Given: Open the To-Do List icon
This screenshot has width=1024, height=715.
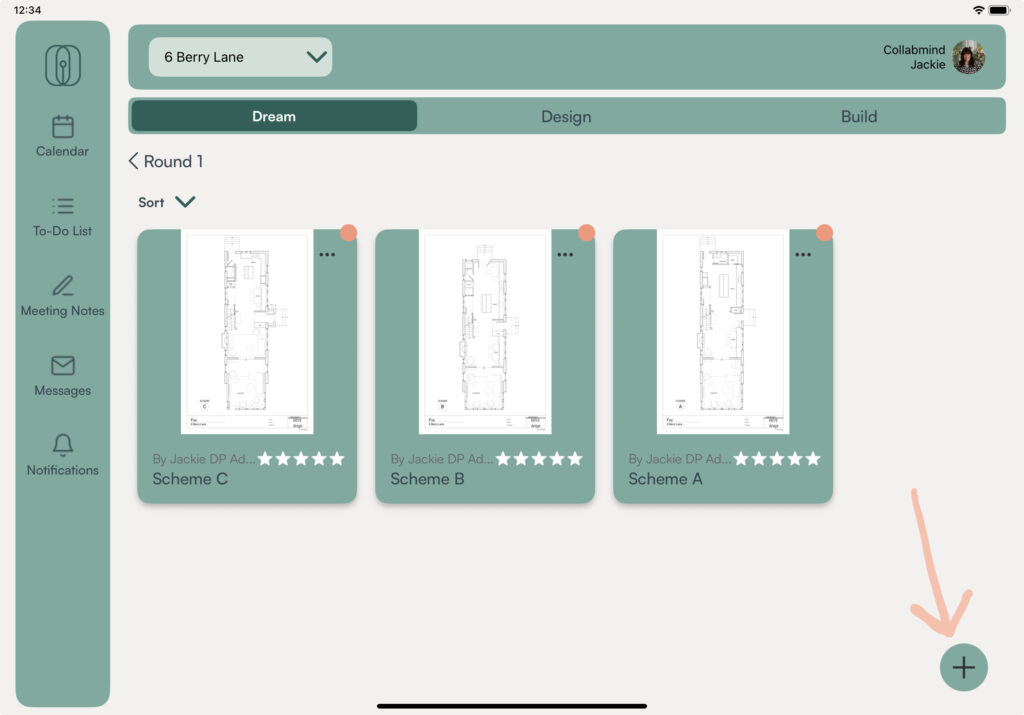Looking at the screenshot, I should point(63,206).
